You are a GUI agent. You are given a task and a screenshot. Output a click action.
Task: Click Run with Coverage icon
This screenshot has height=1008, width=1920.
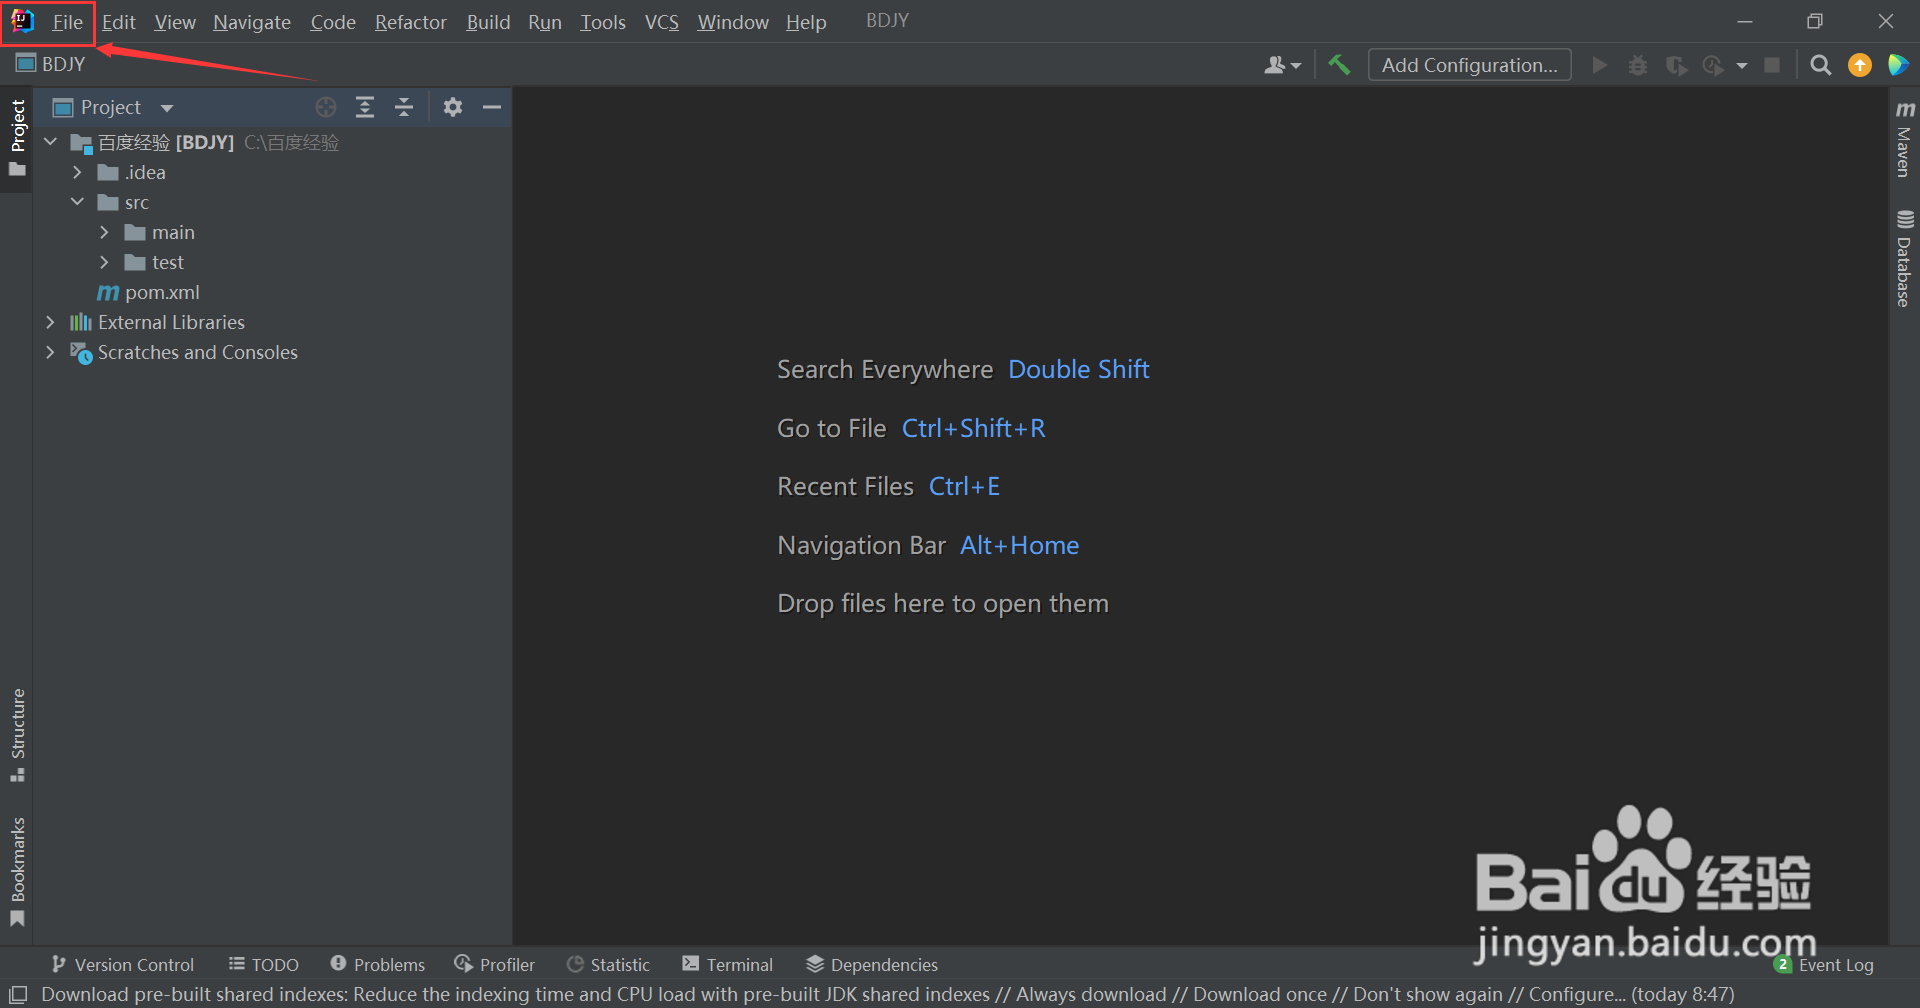tap(1677, 65)
